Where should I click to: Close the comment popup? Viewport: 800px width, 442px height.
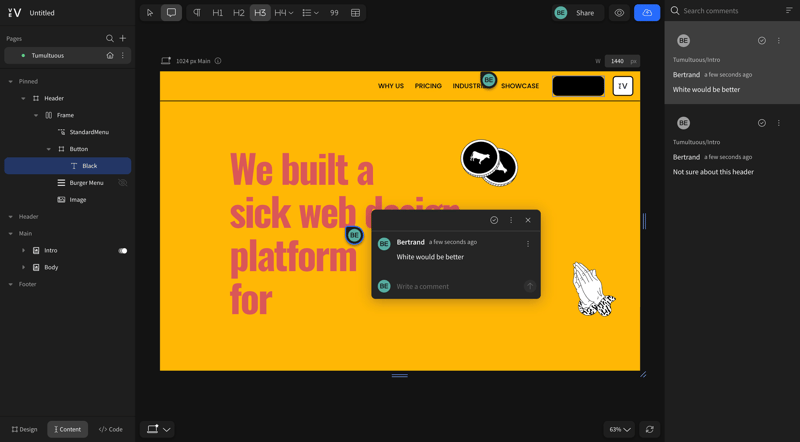528,220
